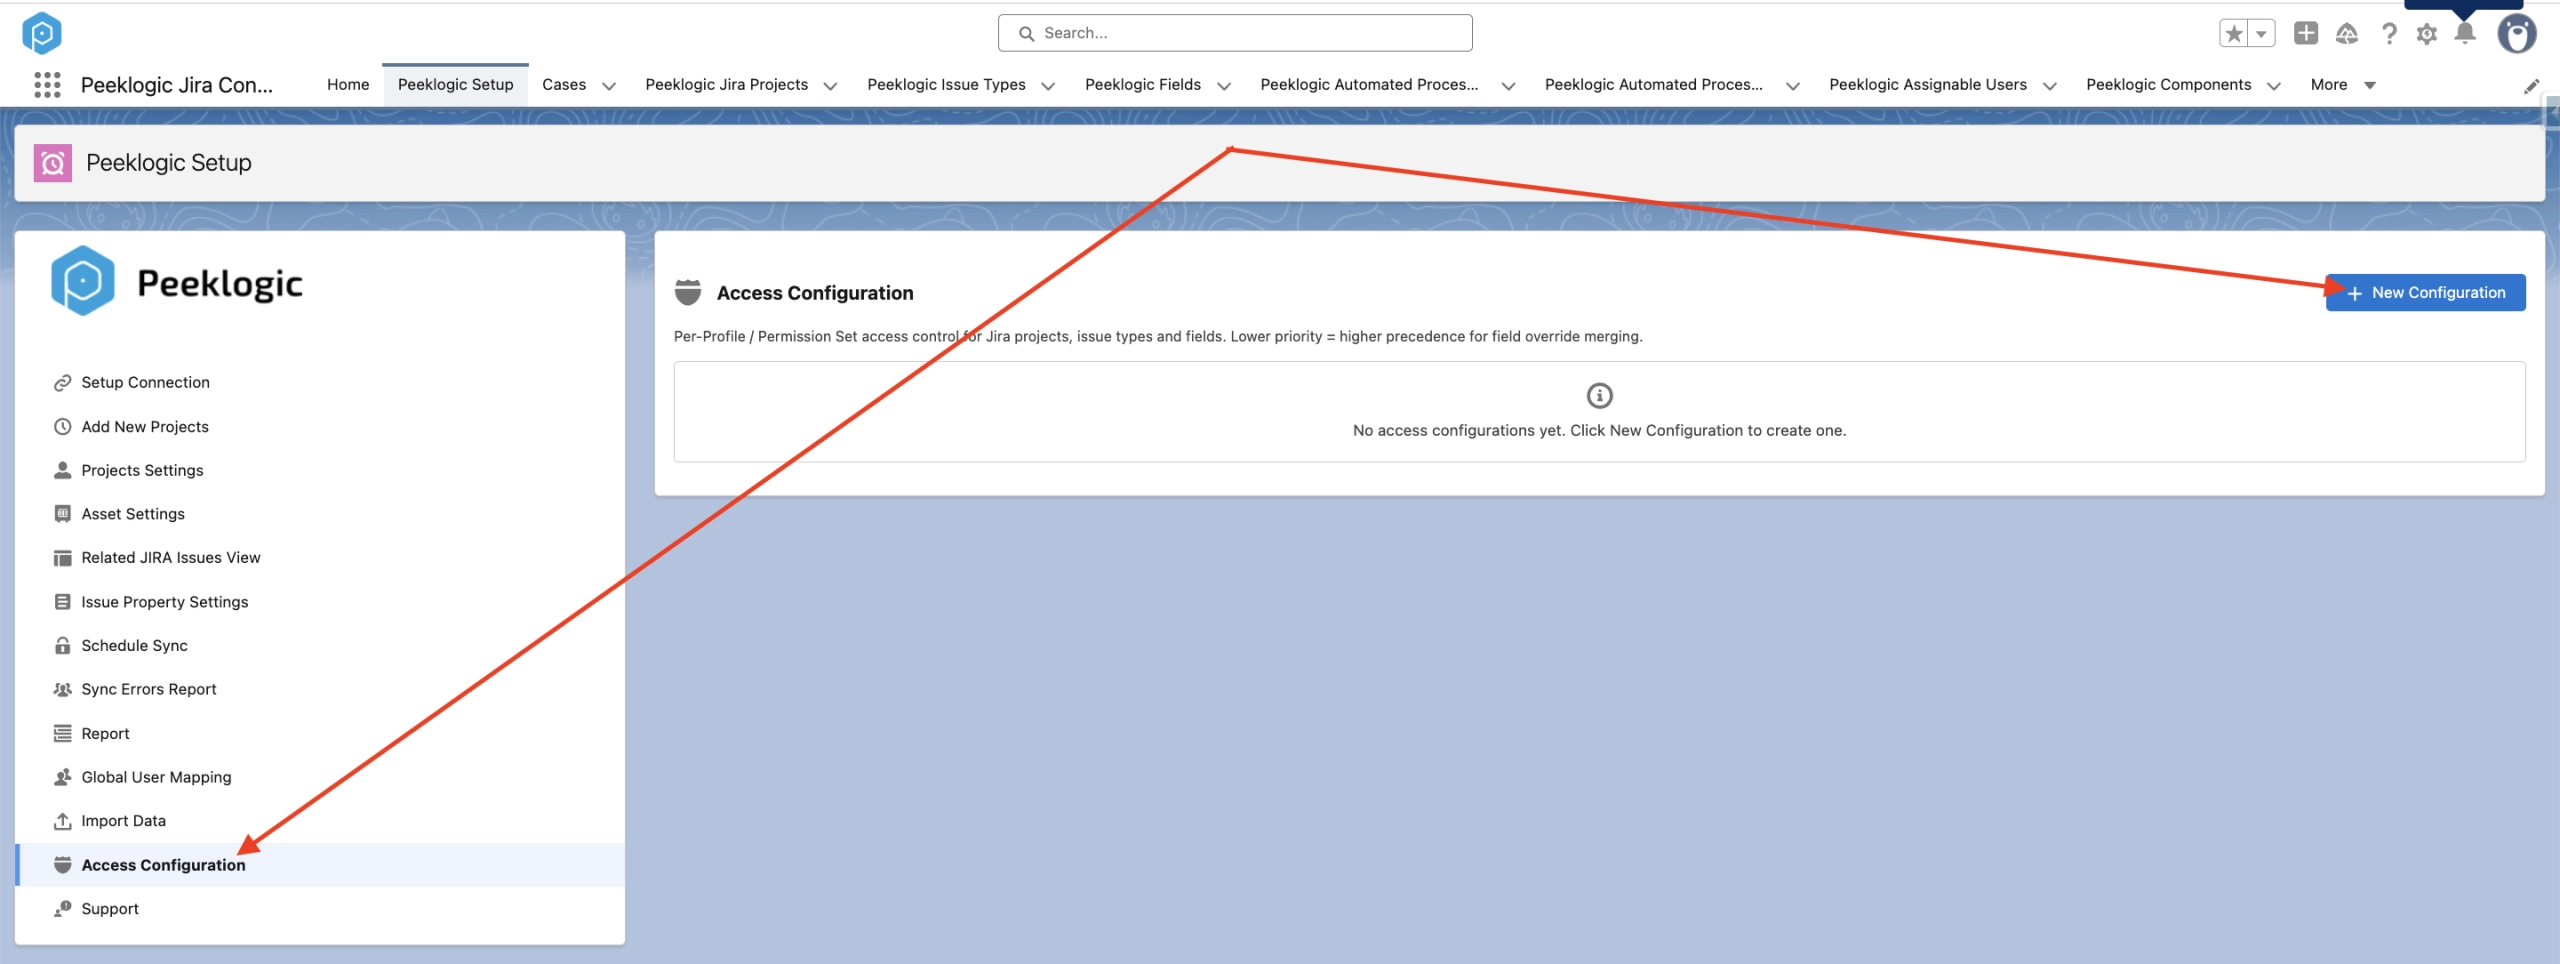
Task: Open the Peeklogic Components tab
Action: tap(2168, 85)
